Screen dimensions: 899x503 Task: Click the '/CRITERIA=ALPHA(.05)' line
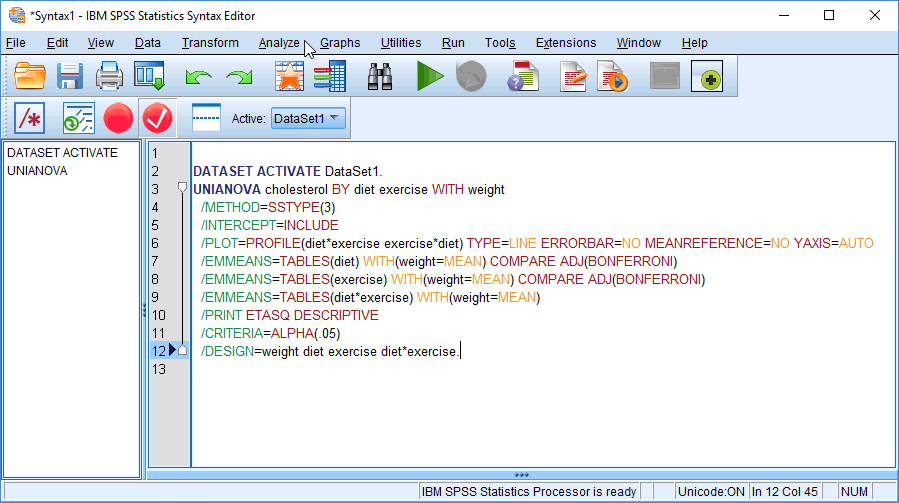(271, 333)
